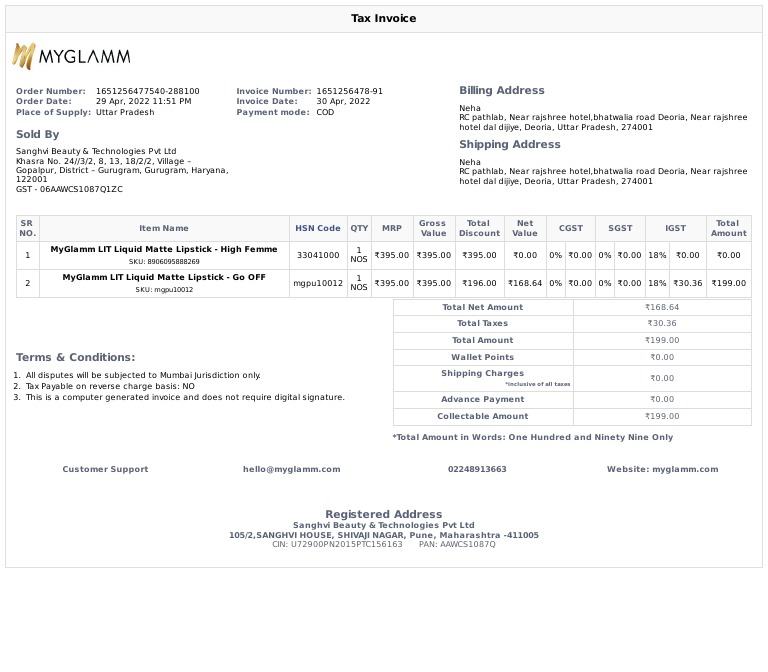The width and height of the screenshot is (768, 672).
Task: Click the Sold By heading
Action: coord(38,134)
